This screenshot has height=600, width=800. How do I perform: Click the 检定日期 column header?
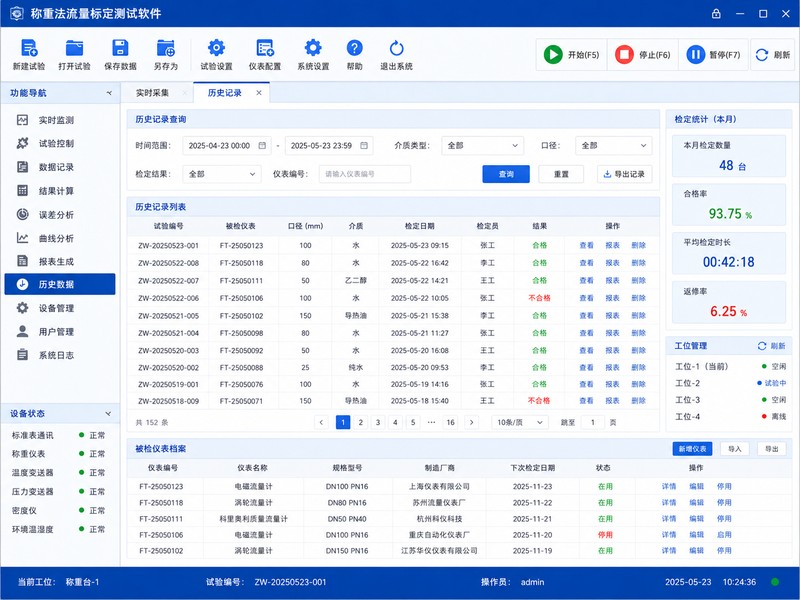tap(420, 226)
